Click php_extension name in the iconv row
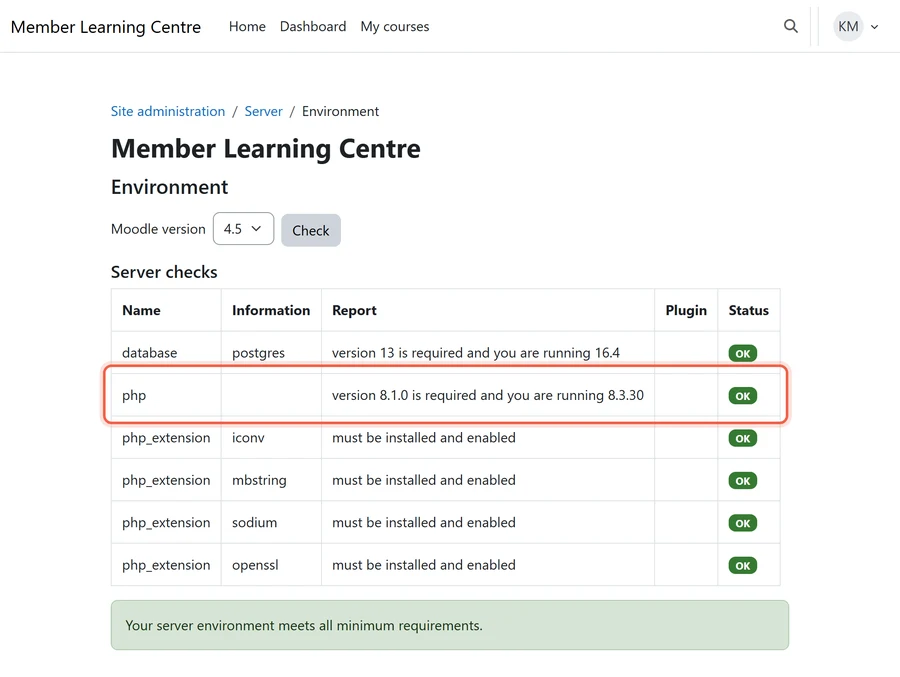This screenshot has width=900, height=677. (x=166, y=438)
